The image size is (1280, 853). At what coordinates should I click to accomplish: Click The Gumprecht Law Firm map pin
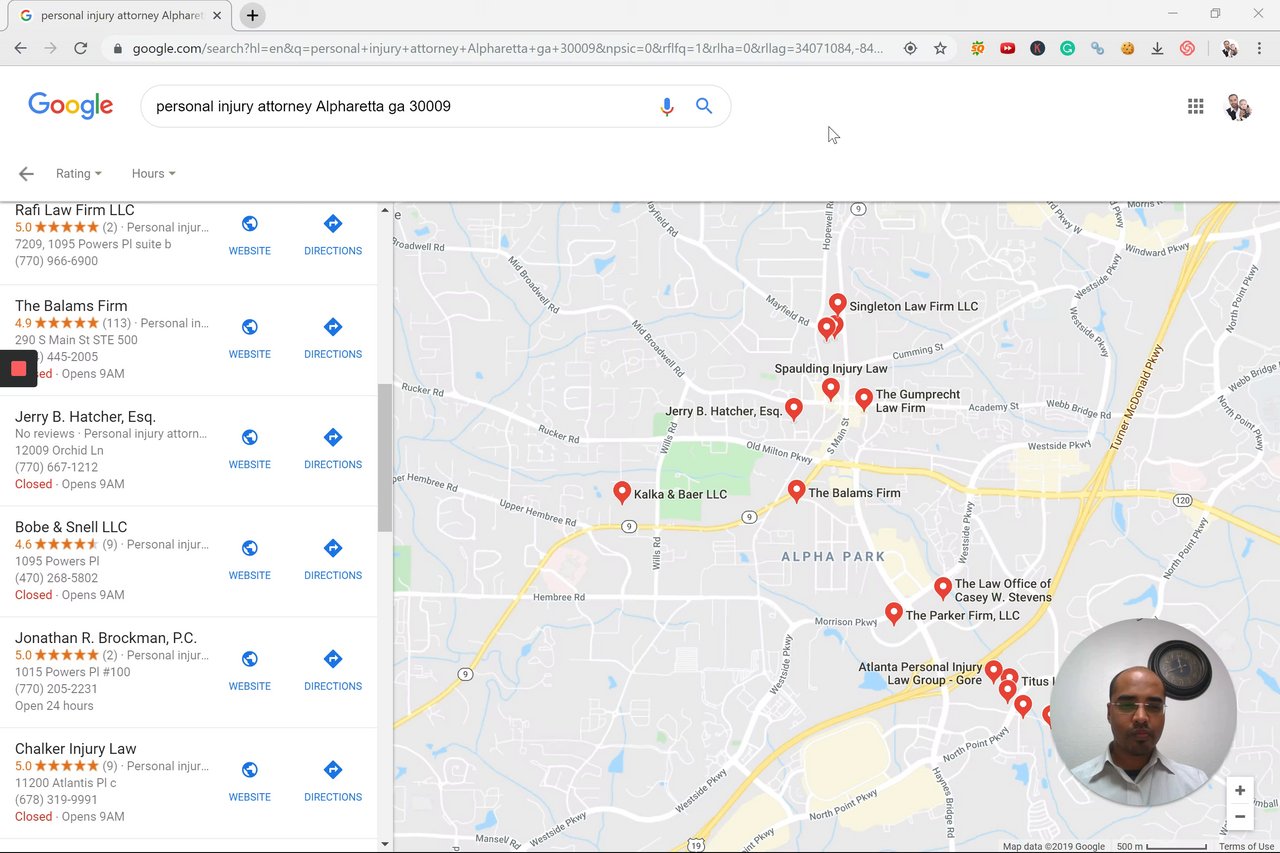click(864, 399)
